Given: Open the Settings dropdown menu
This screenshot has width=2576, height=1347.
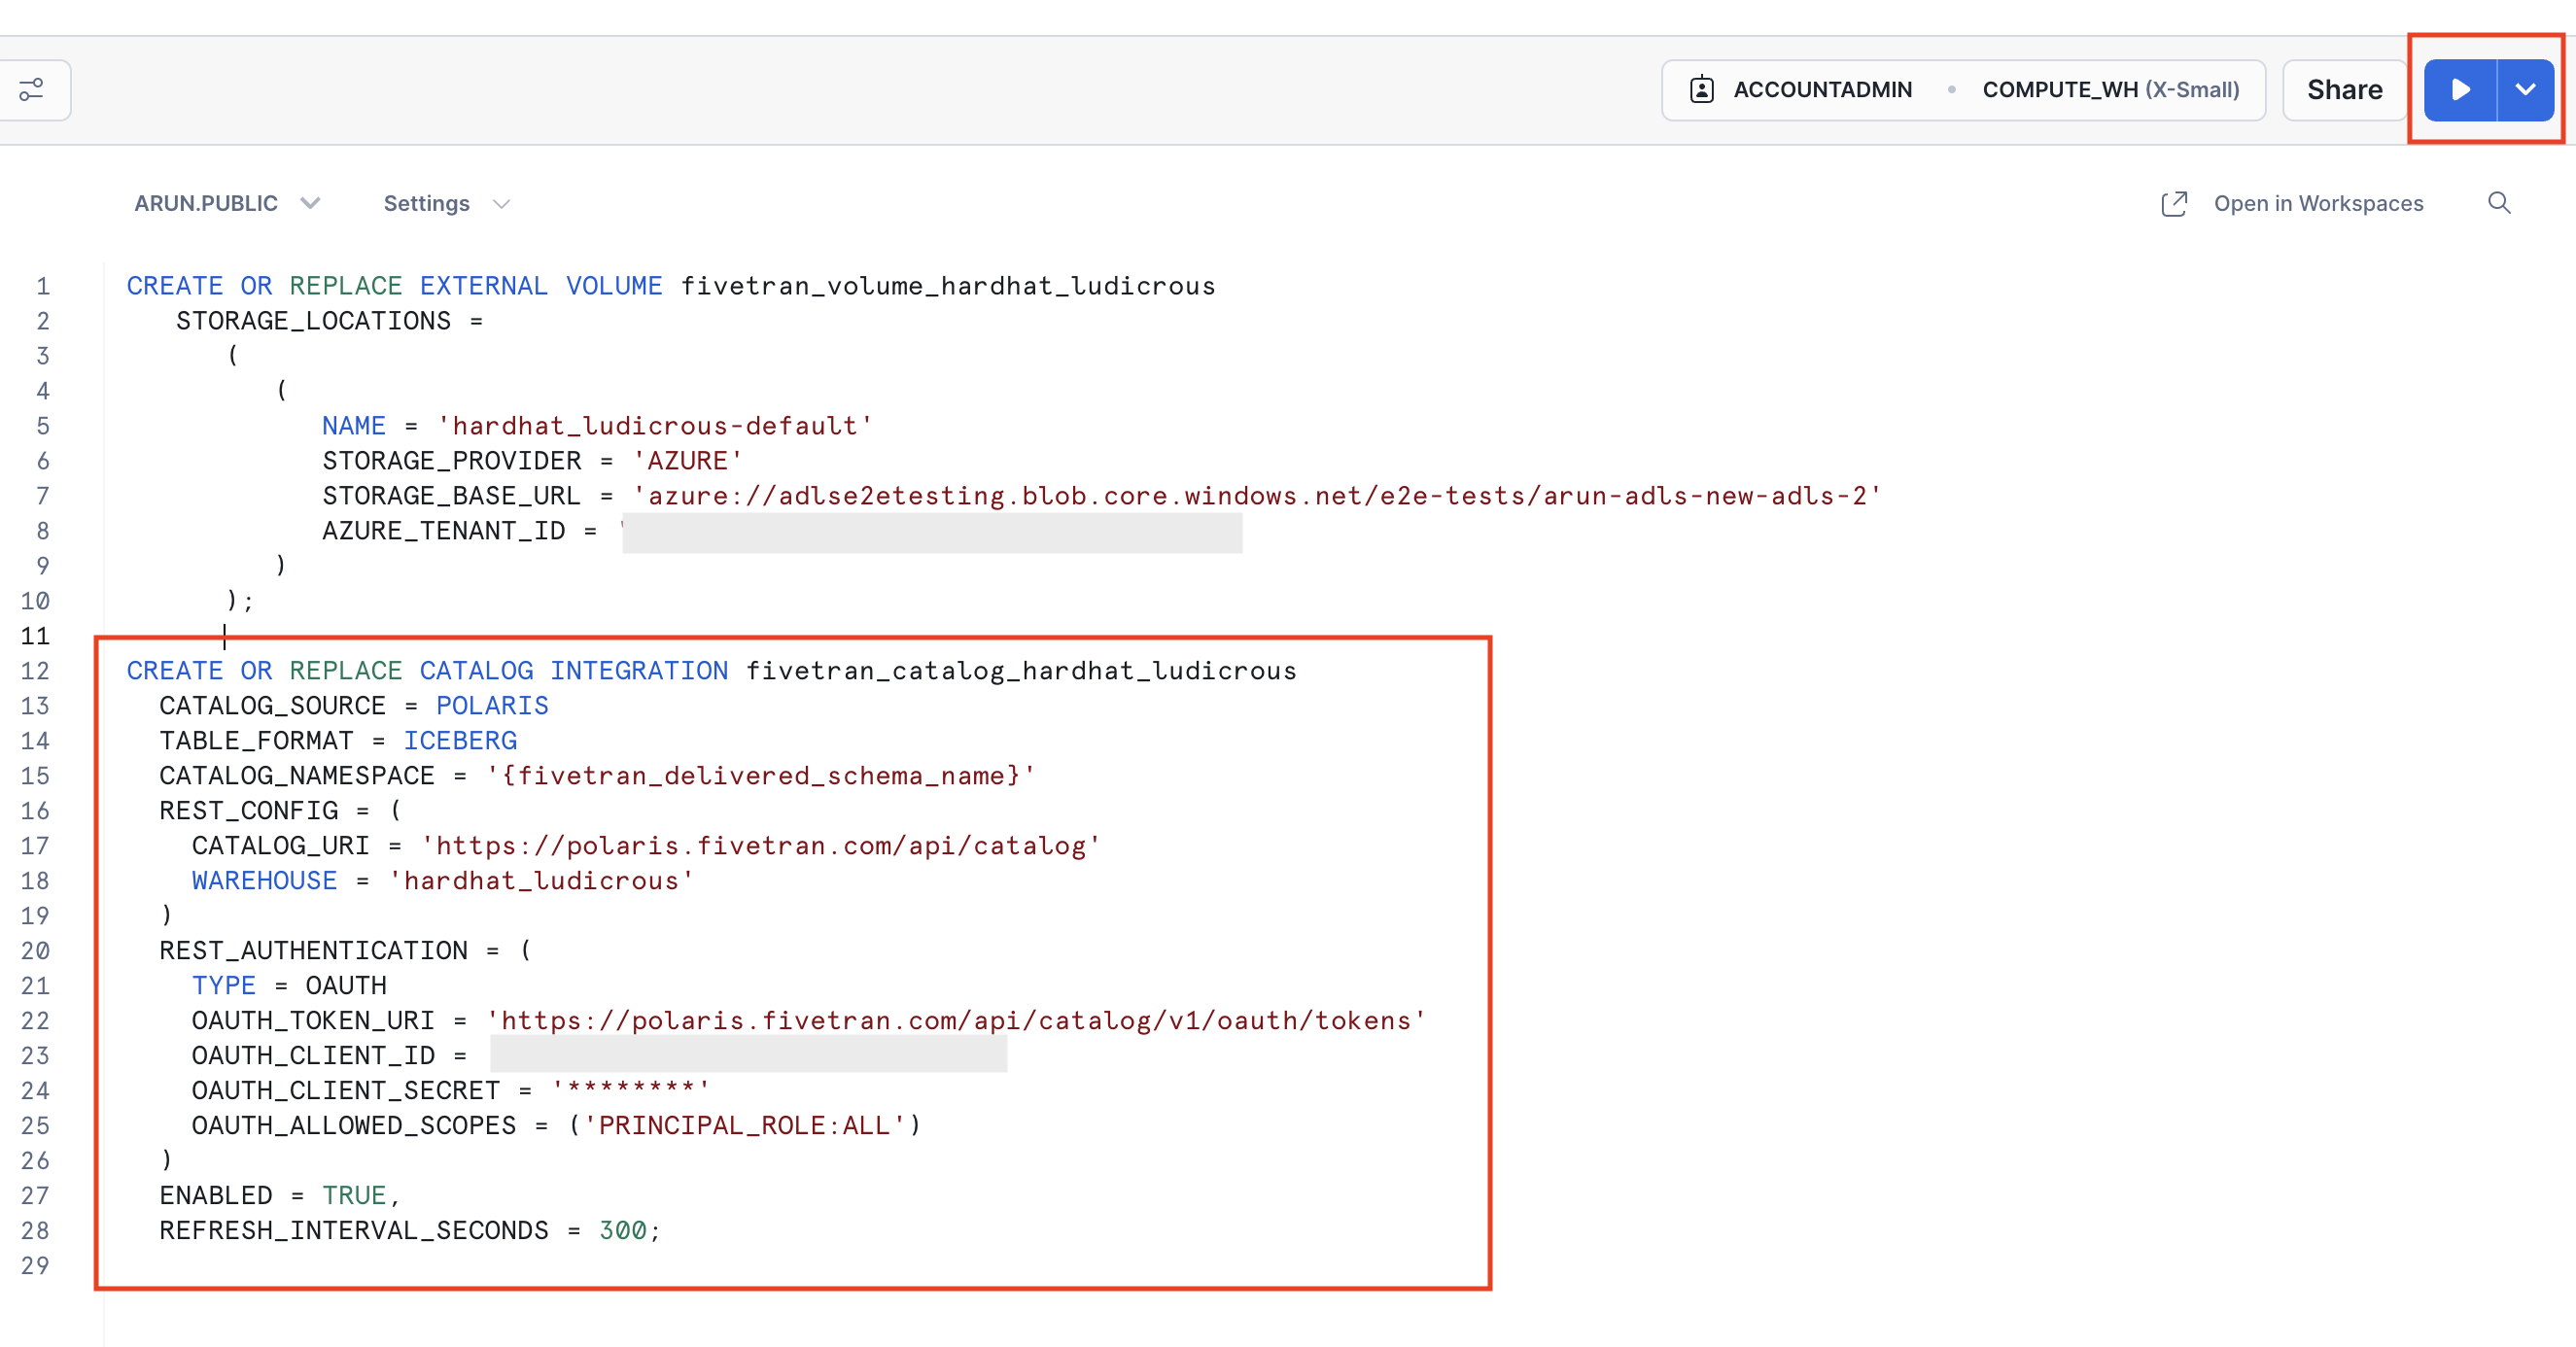Looking at the screenshot, I should [447, 203].
